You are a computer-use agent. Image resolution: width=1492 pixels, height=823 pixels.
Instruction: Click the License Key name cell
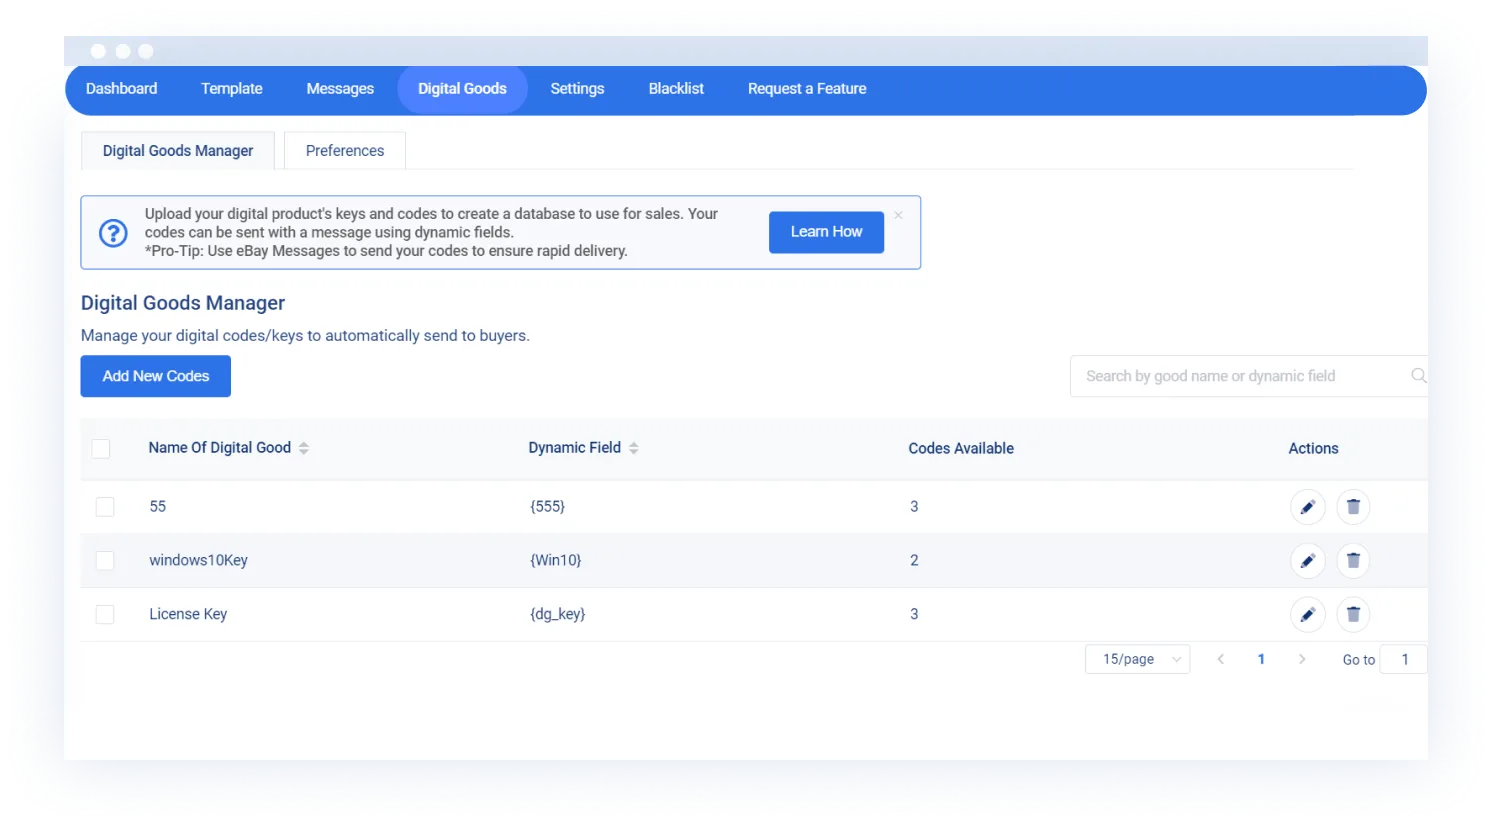[188, 615]
